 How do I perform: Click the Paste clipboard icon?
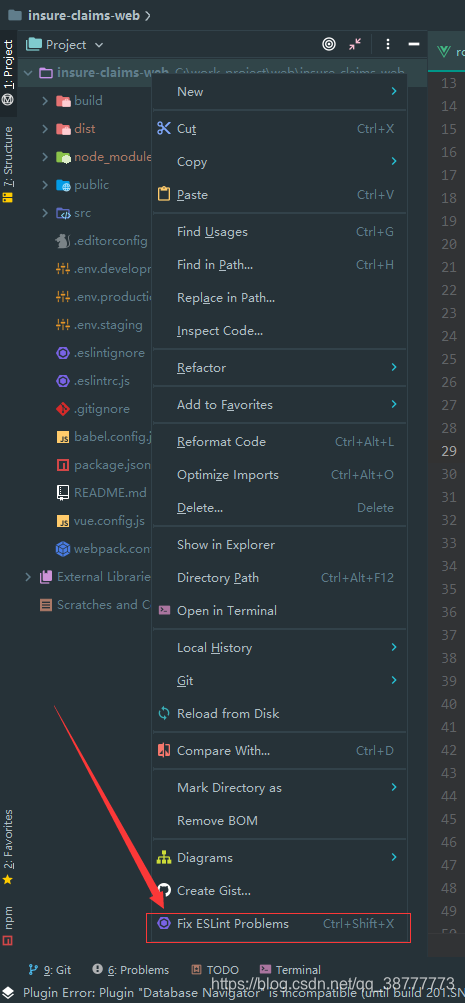tap(164, 194)
